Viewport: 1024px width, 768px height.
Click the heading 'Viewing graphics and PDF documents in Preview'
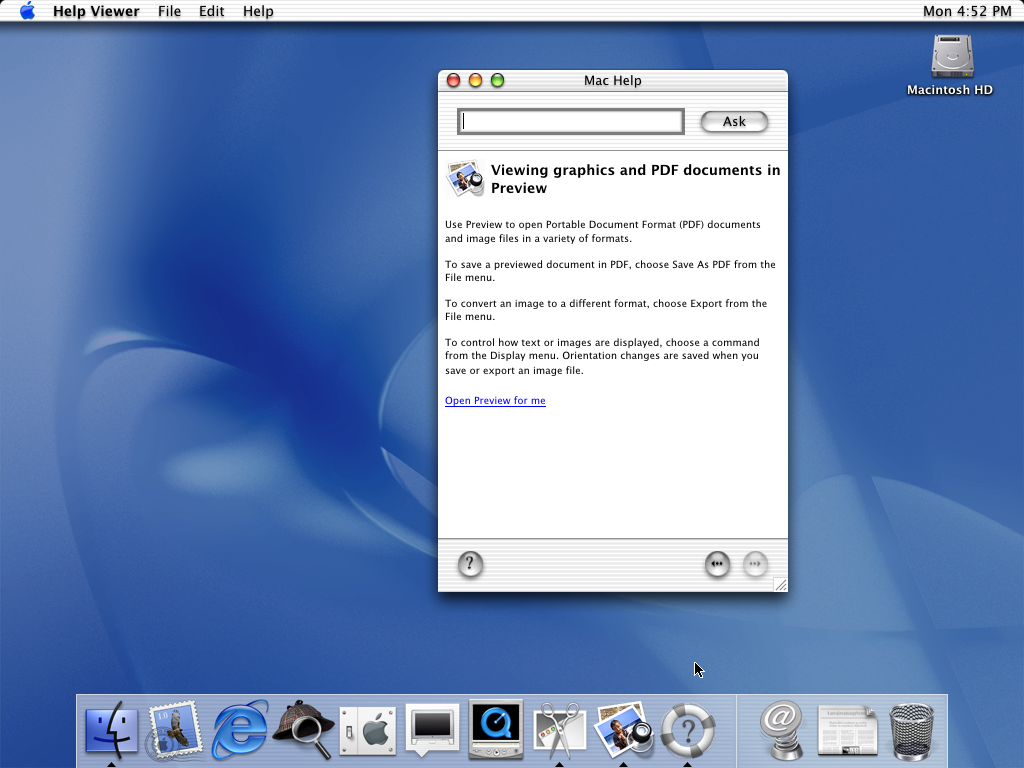click(x=635, y=179)
